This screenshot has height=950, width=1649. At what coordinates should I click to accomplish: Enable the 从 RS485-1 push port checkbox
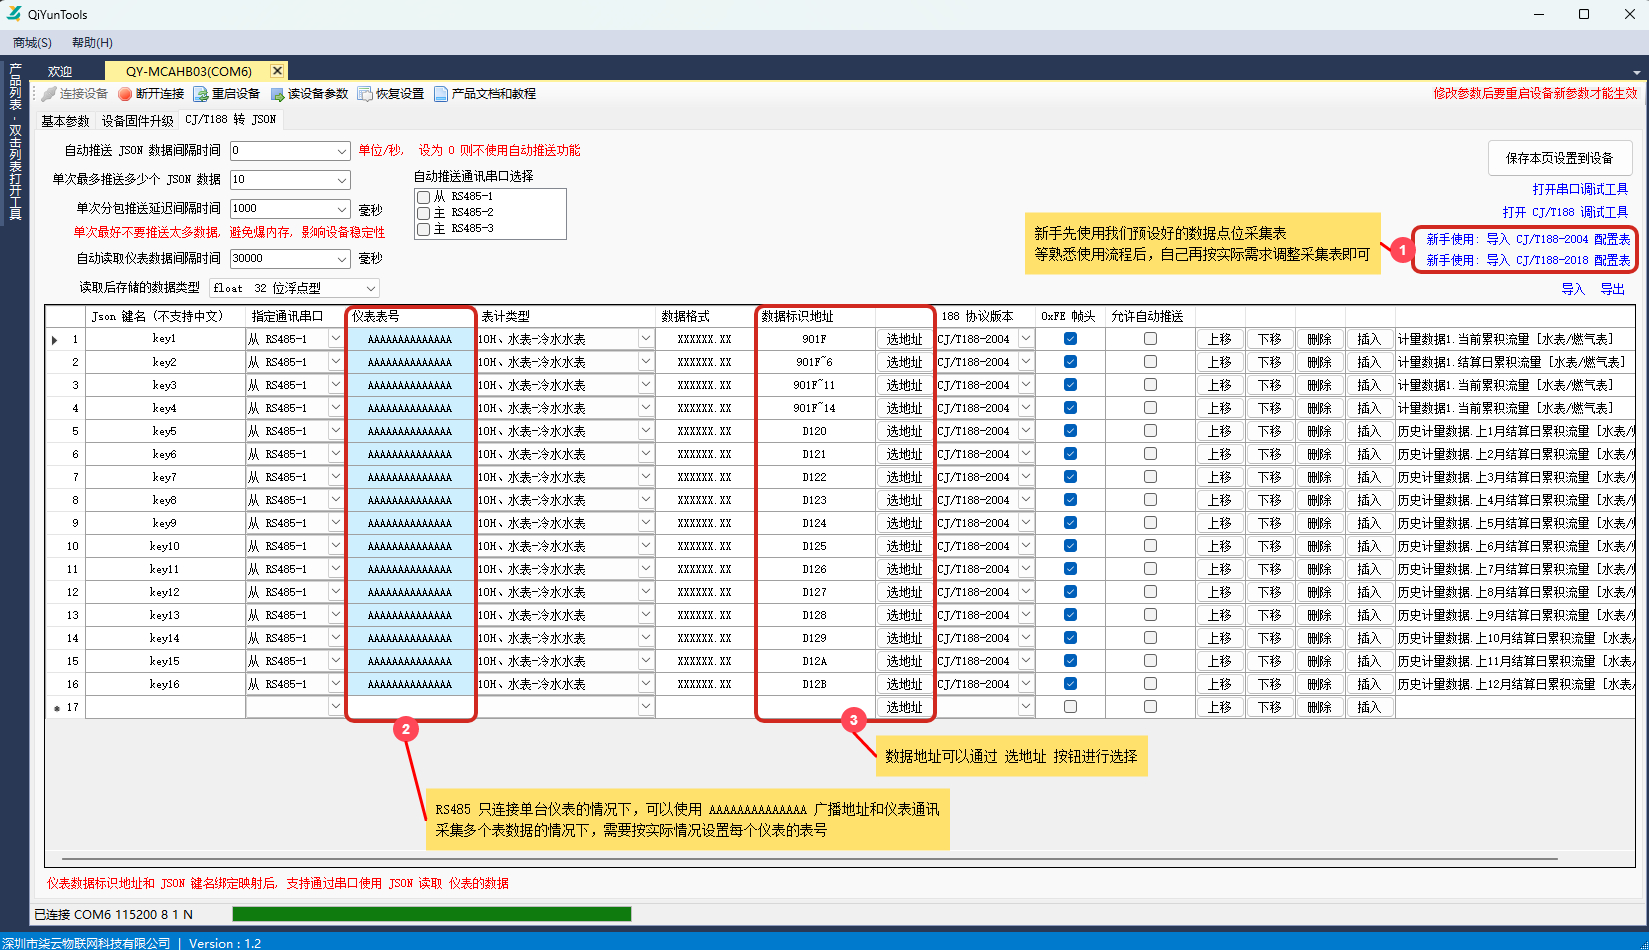coord(423,197)
